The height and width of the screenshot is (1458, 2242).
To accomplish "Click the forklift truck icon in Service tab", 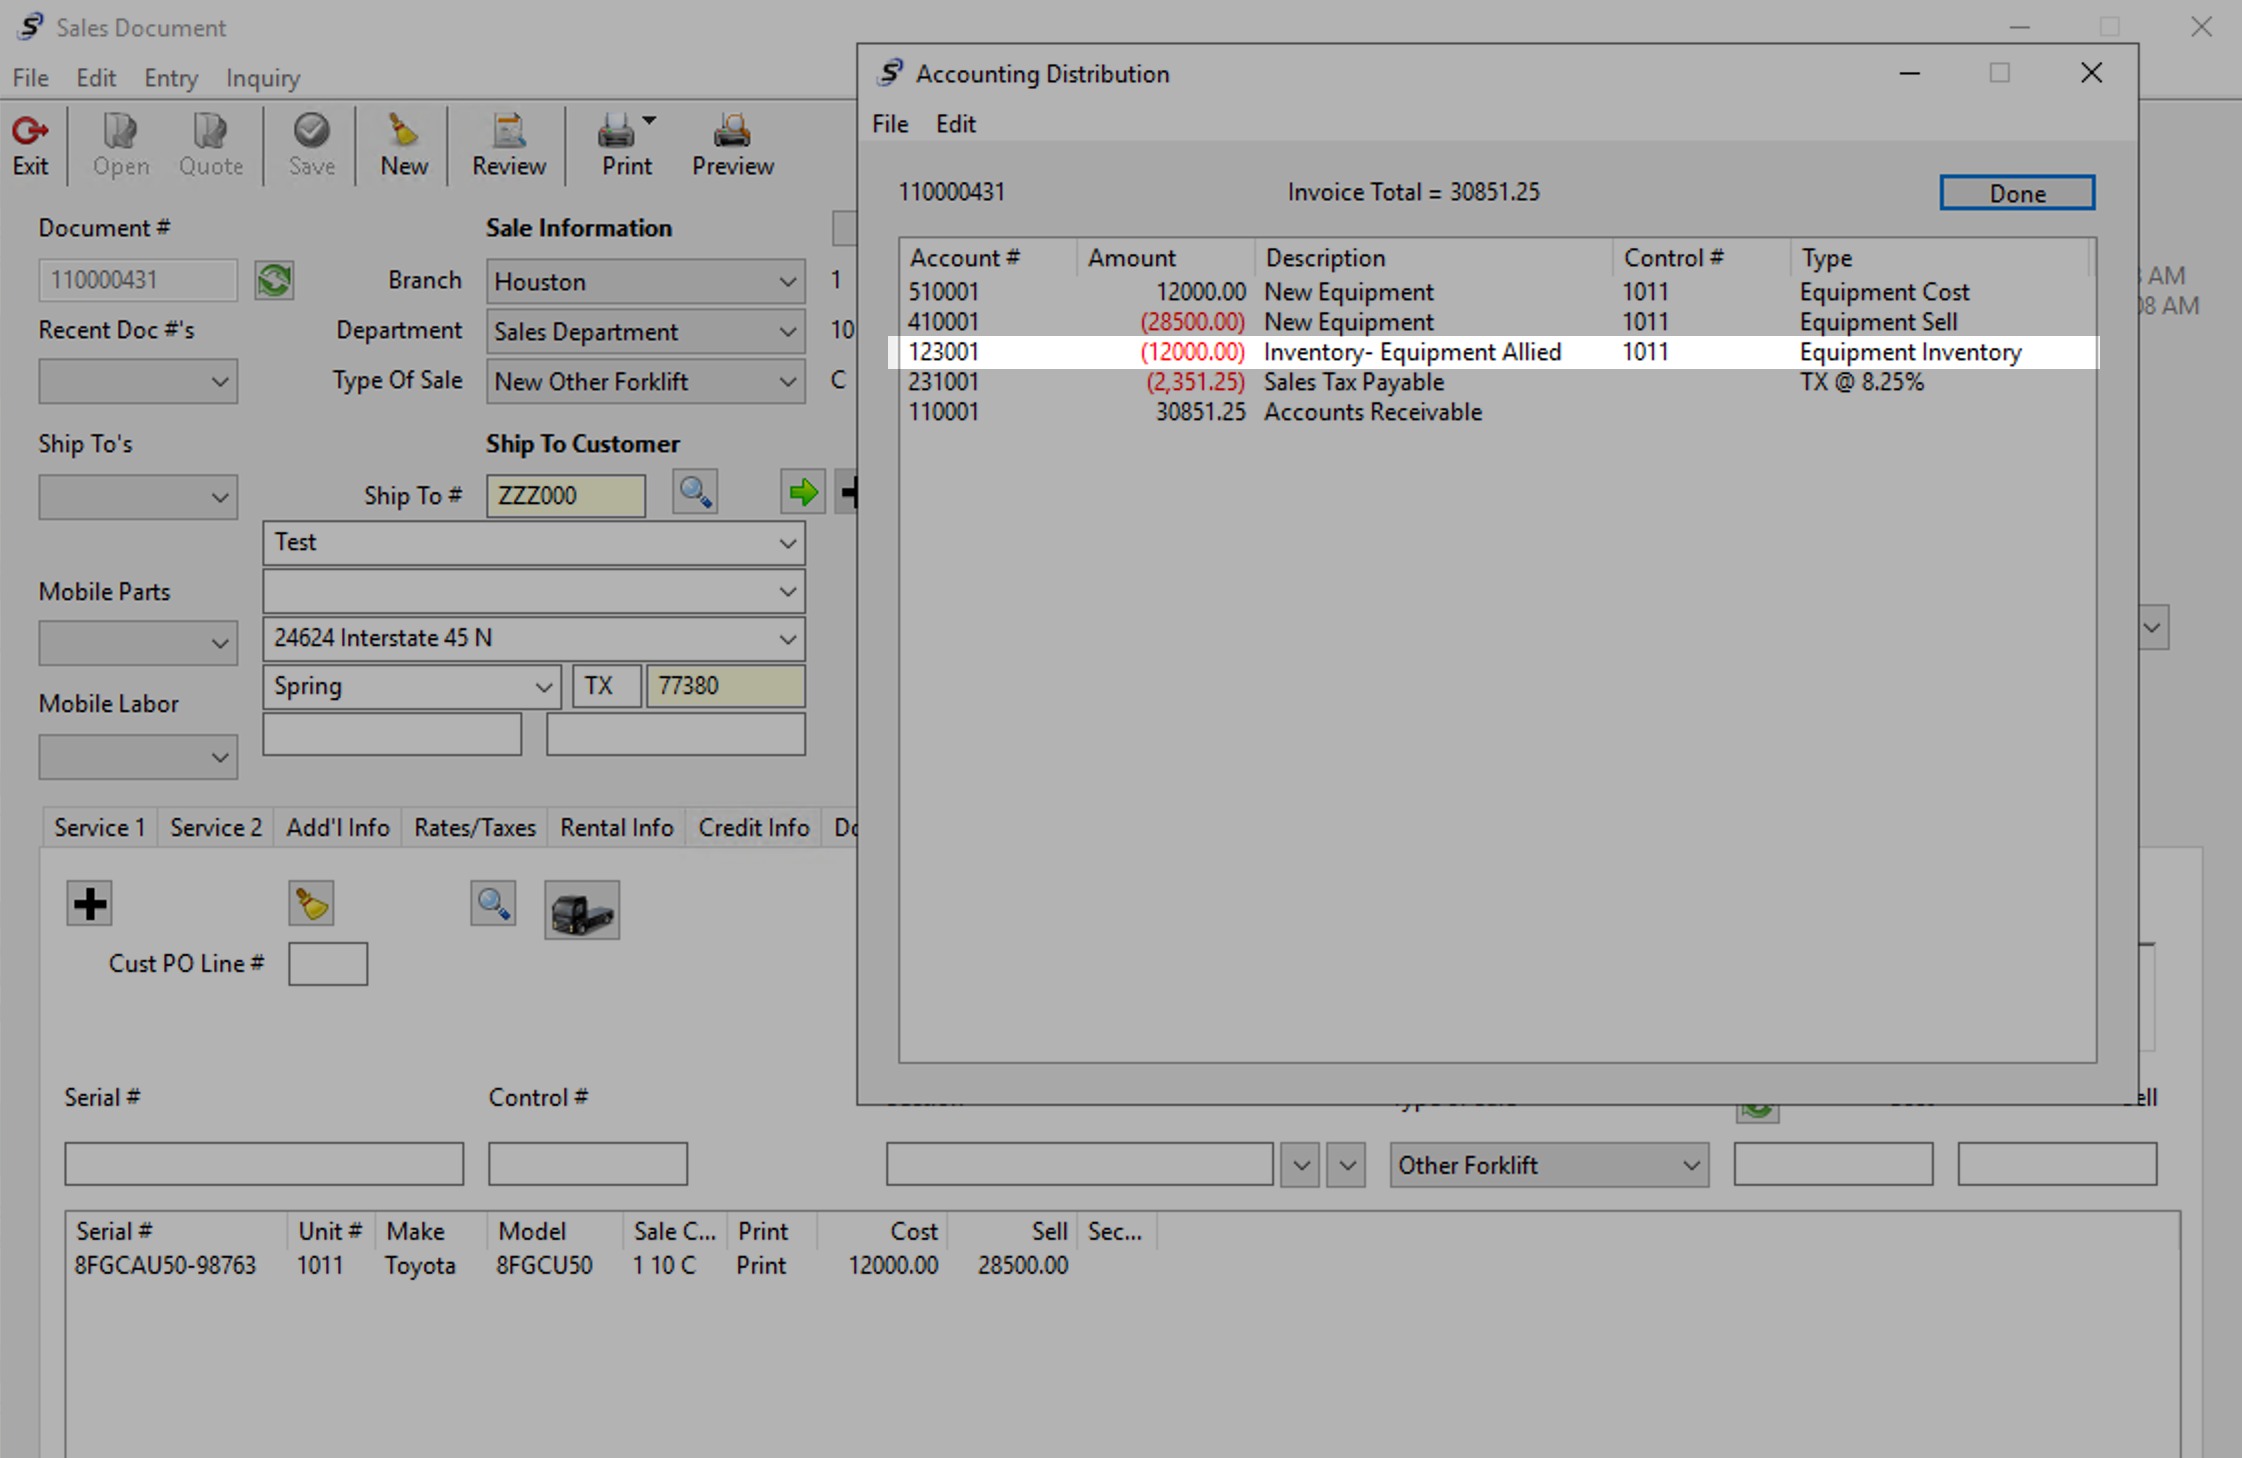I will 582,910.
